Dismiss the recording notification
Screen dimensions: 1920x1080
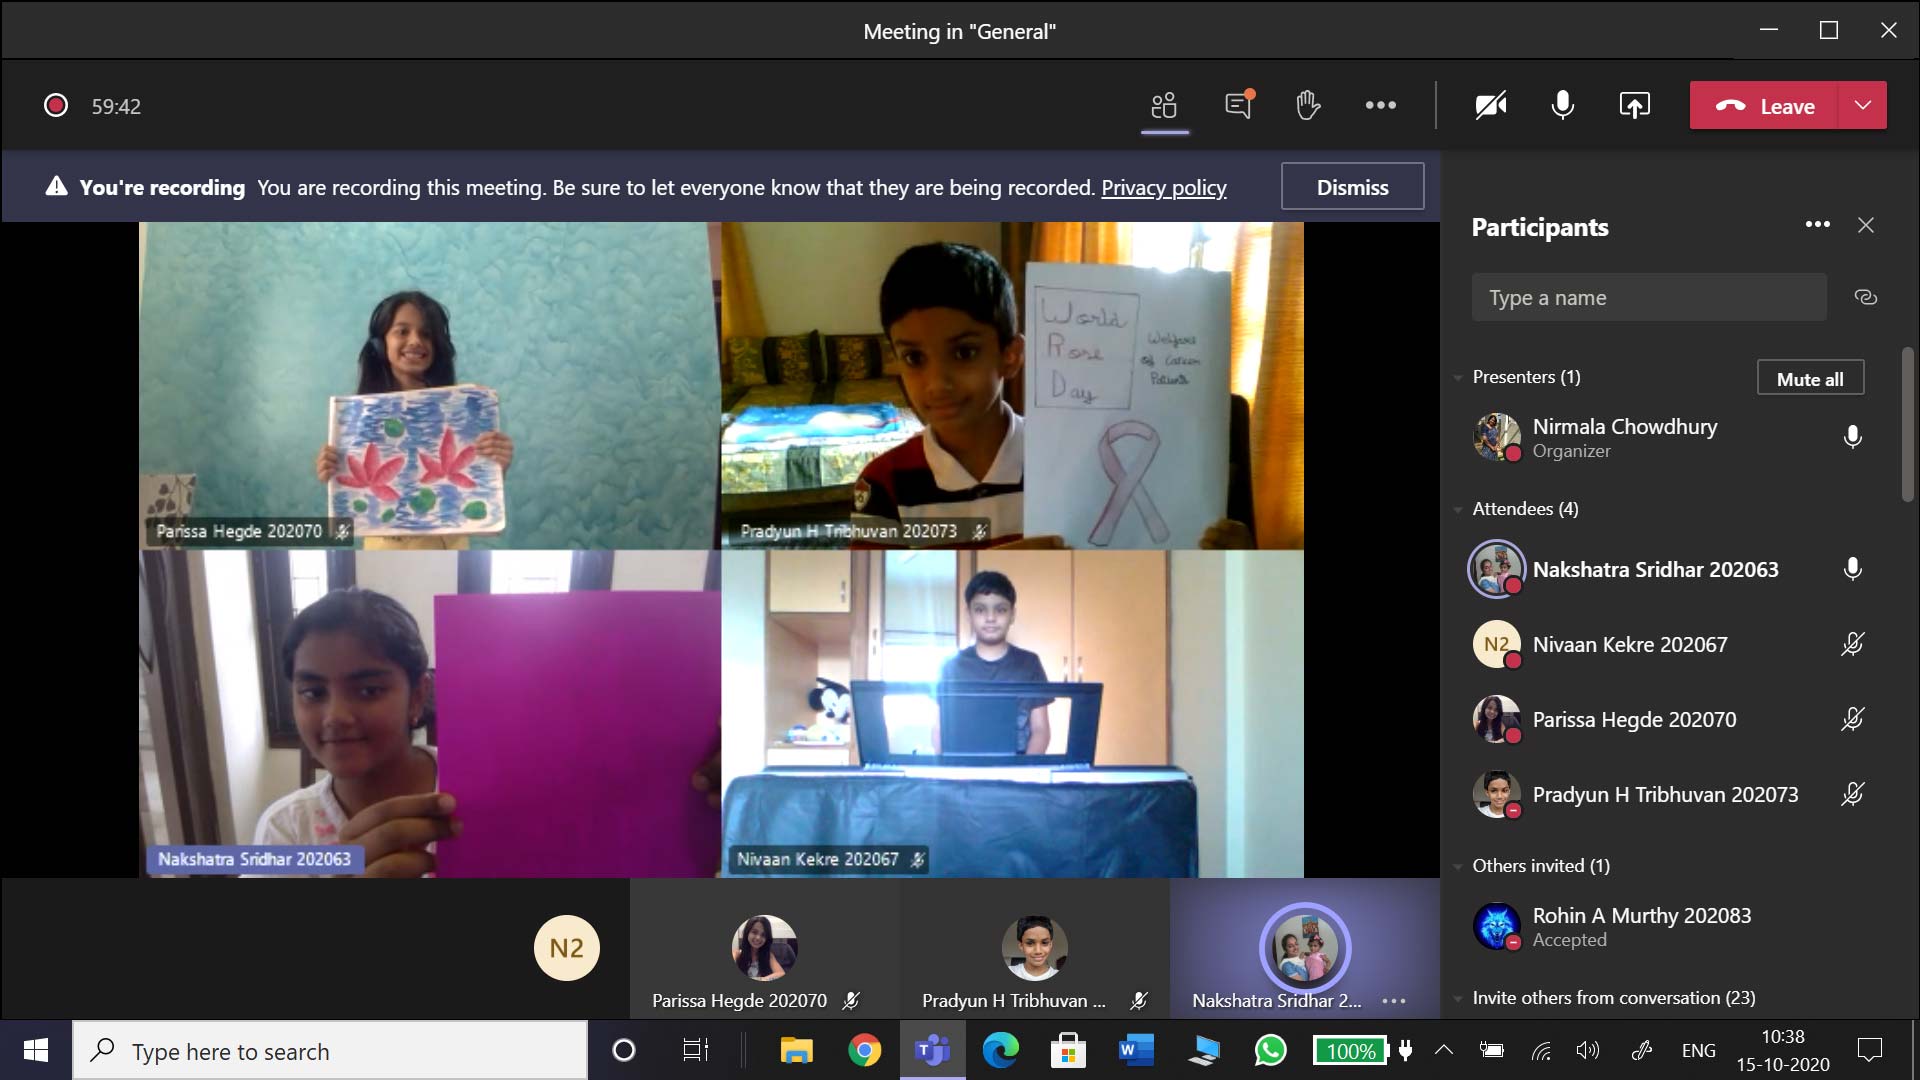tap(1352, 187)
